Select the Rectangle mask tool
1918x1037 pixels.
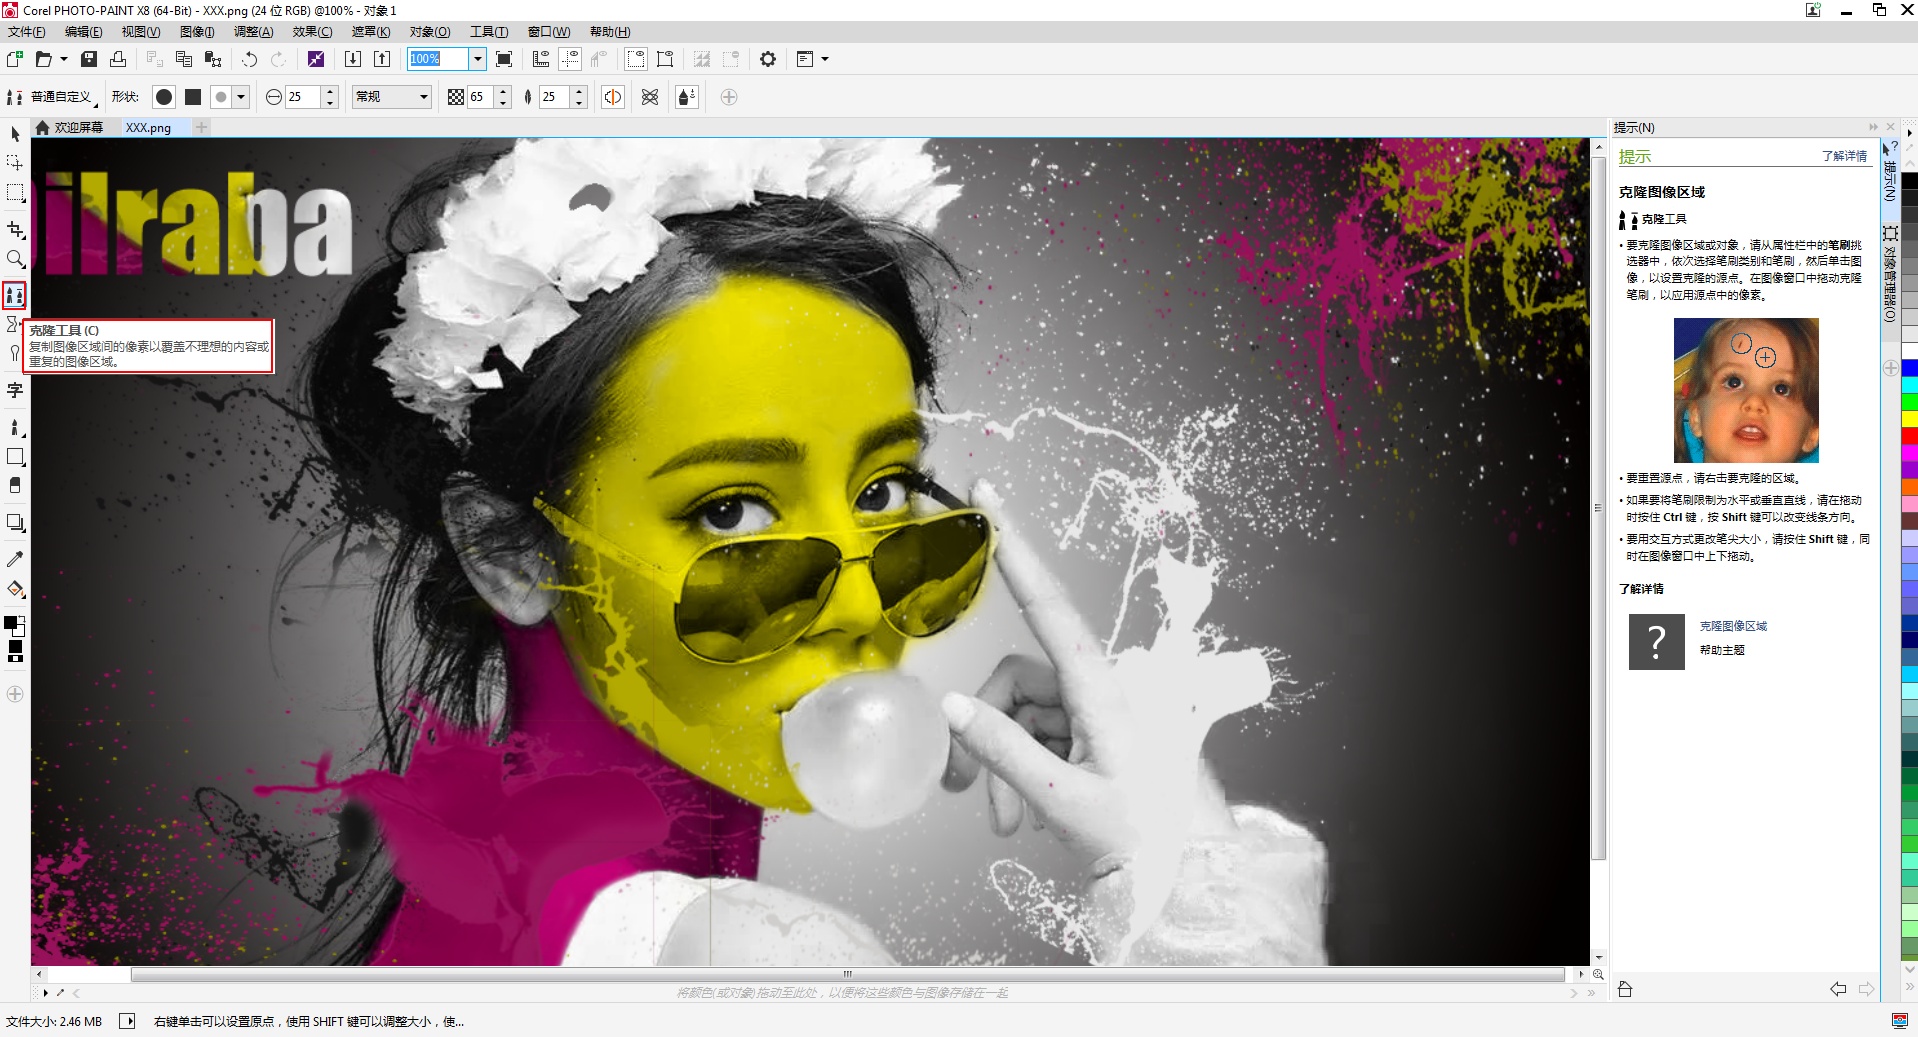pyautogui.click(x=15, y=193)
